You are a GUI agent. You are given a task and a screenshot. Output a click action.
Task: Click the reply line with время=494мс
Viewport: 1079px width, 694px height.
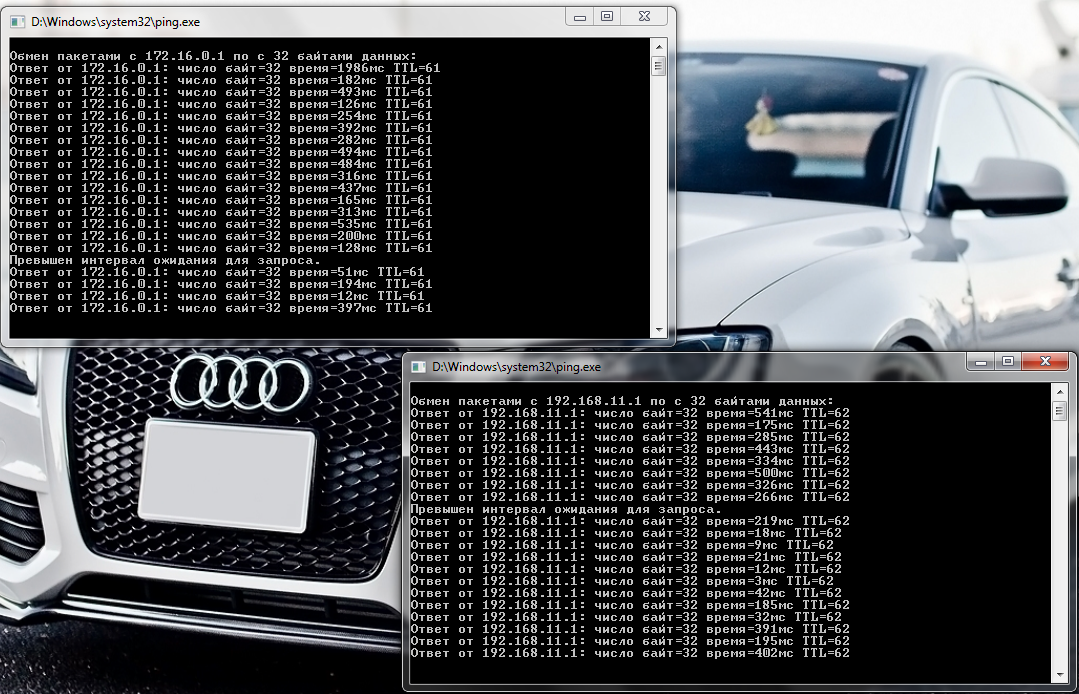point(221,152)
